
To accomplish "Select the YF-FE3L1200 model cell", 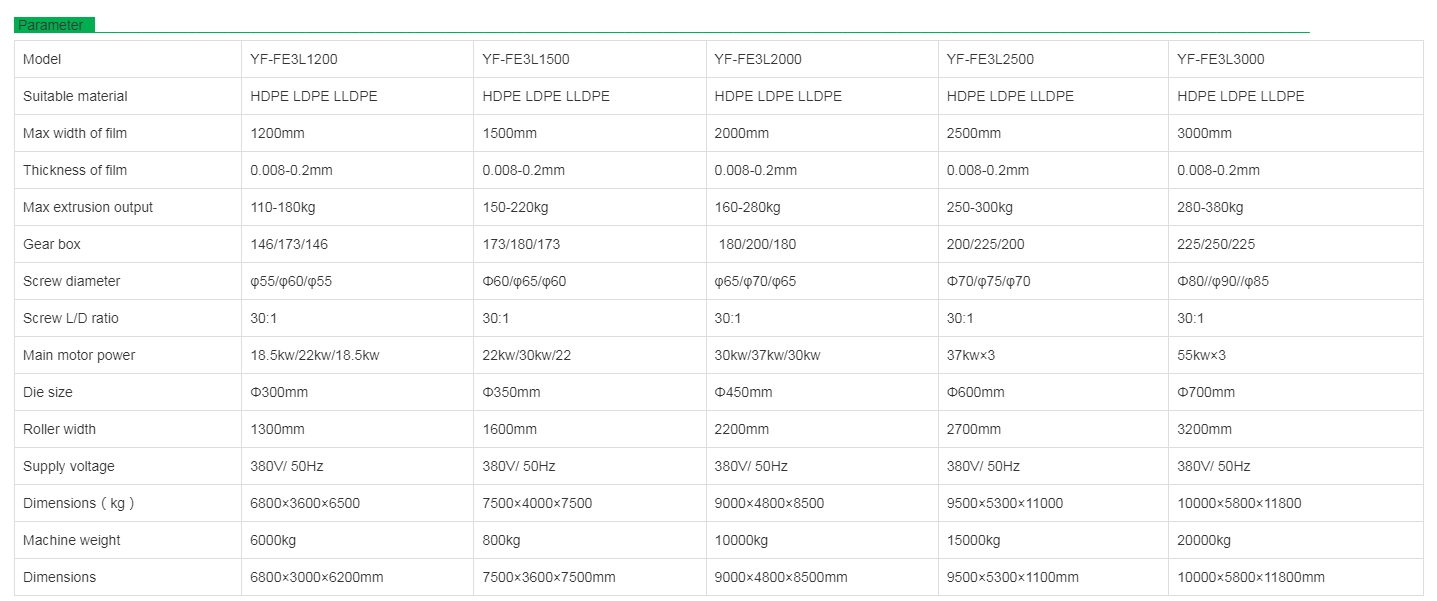I will click(294, 59).
